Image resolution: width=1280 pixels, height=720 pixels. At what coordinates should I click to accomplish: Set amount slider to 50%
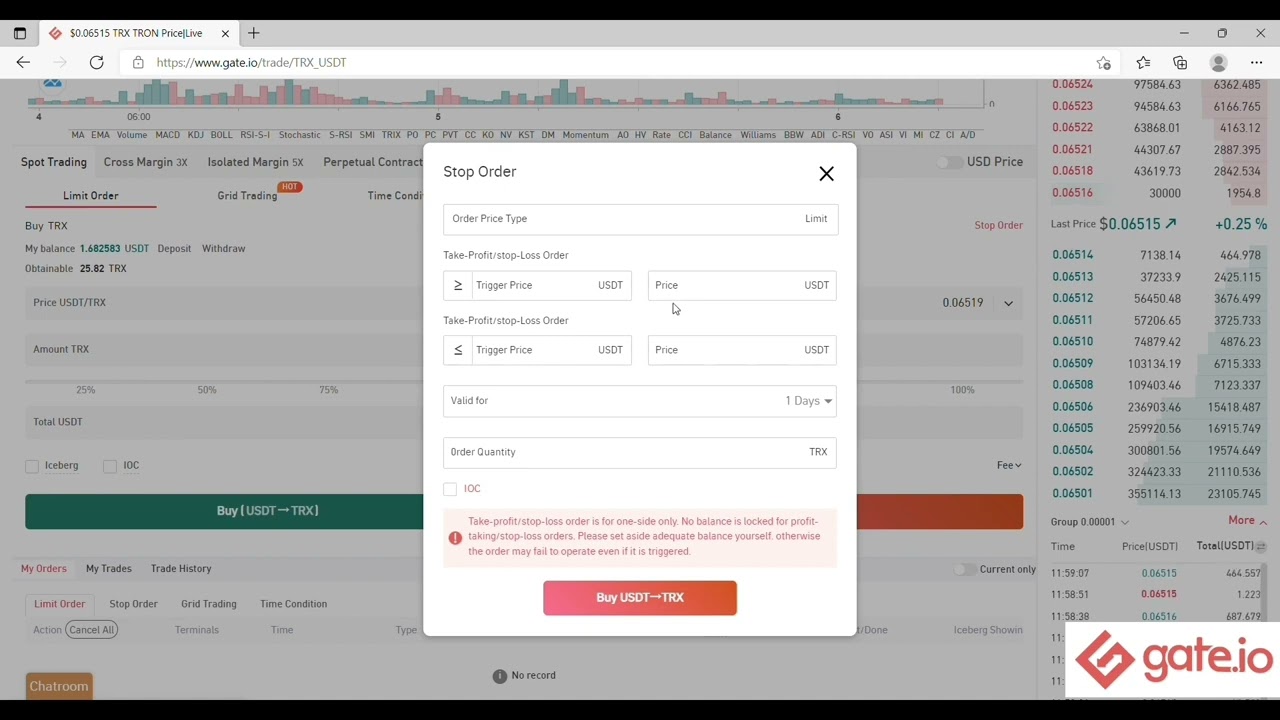207,390
